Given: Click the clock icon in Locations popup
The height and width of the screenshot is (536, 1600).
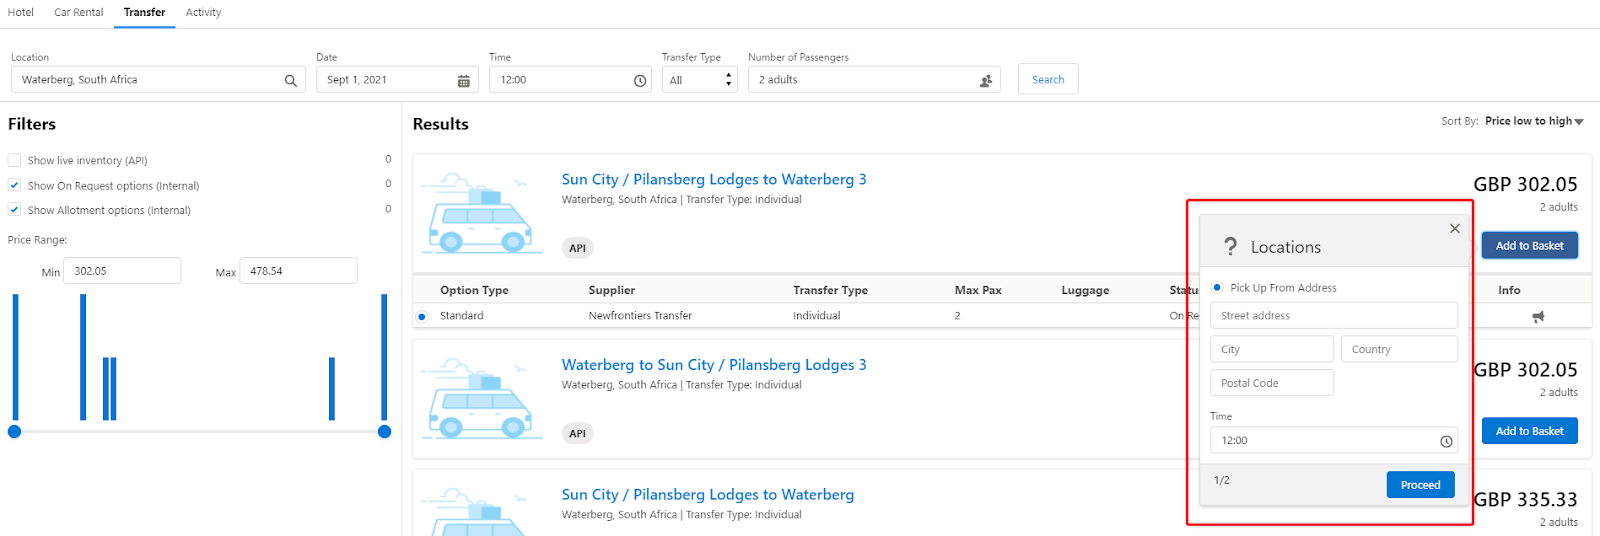Looking at the screenshot, I should pos(1446,441).
